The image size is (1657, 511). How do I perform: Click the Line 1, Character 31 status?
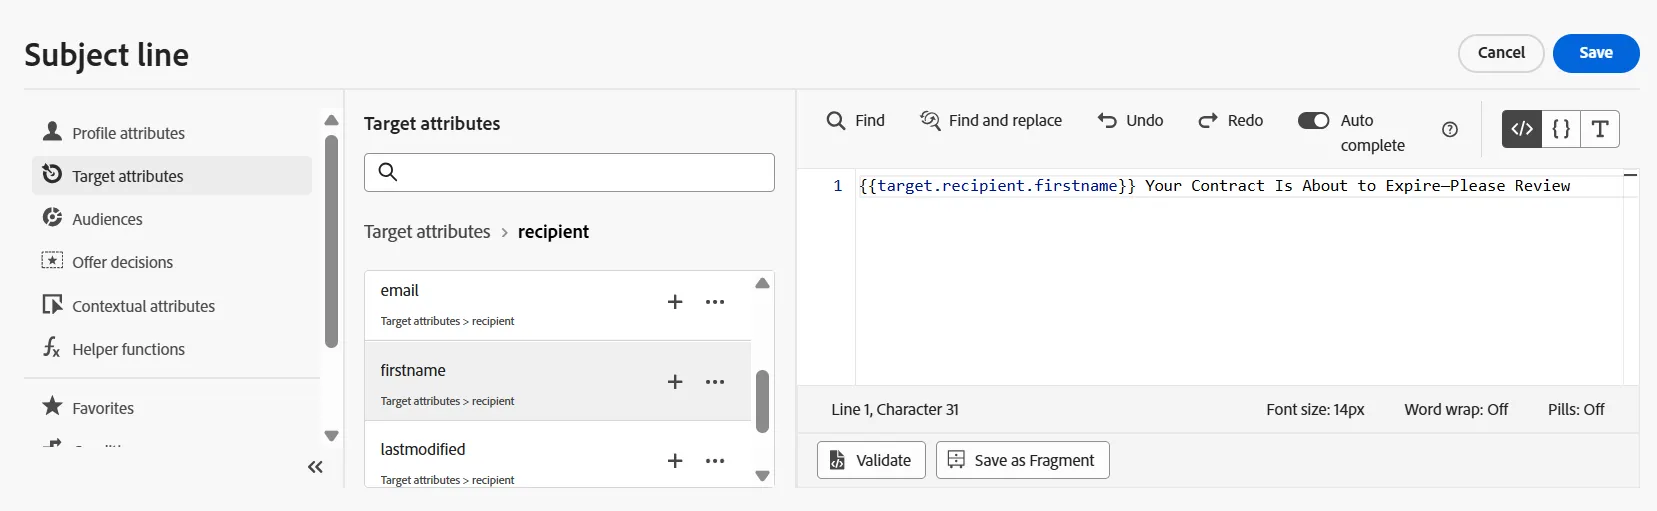pyautogui.click(x=895, y=410)
